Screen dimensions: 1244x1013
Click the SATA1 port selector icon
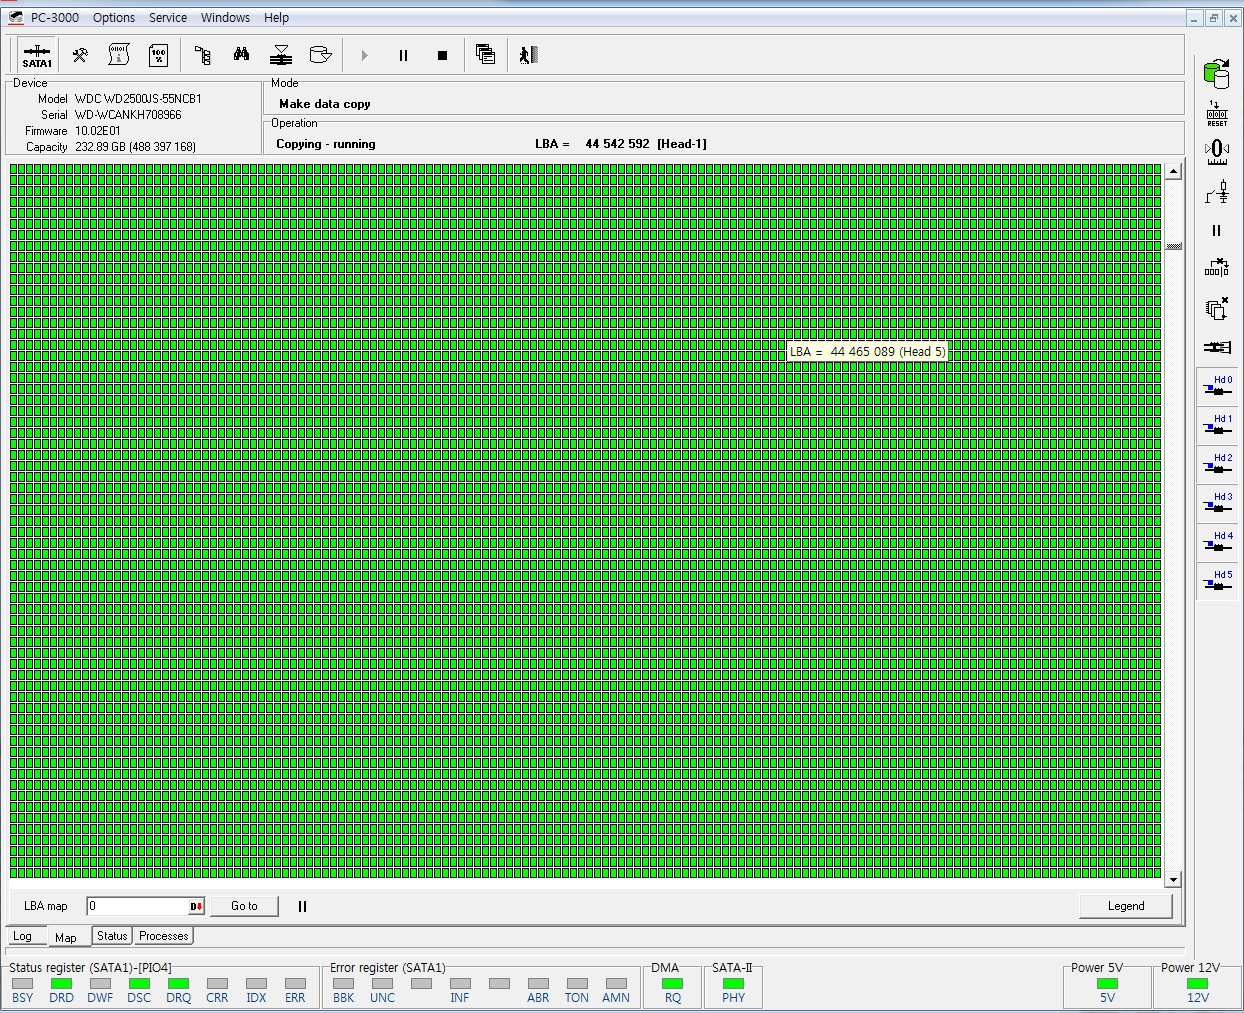click(x=37, y=55)
